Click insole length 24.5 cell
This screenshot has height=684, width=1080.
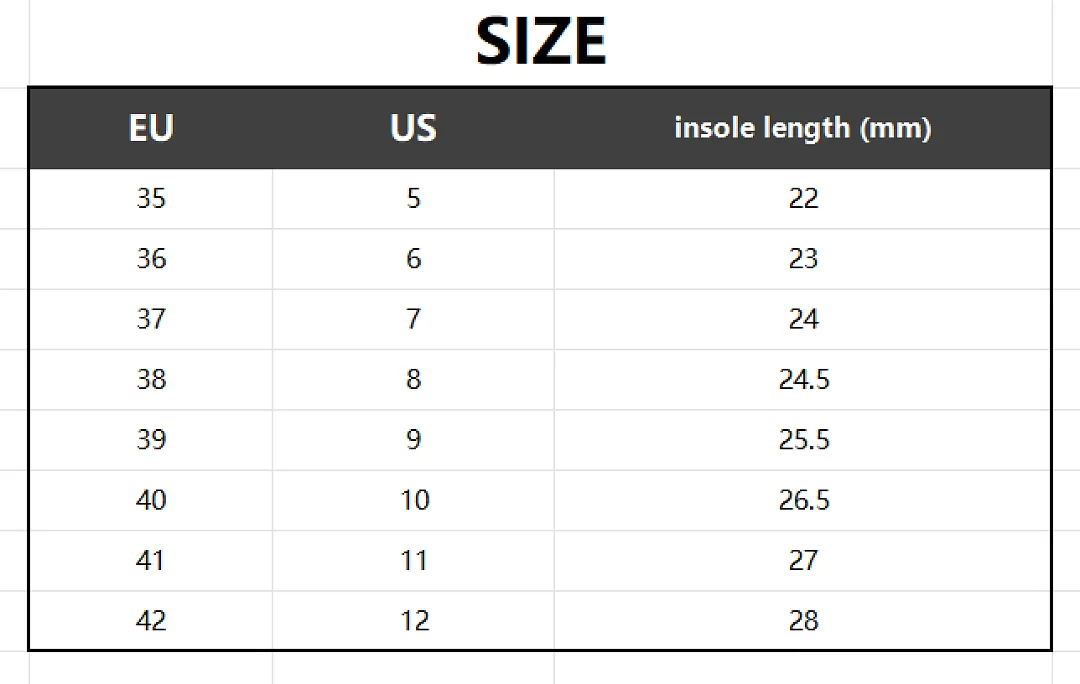[803, 380]
